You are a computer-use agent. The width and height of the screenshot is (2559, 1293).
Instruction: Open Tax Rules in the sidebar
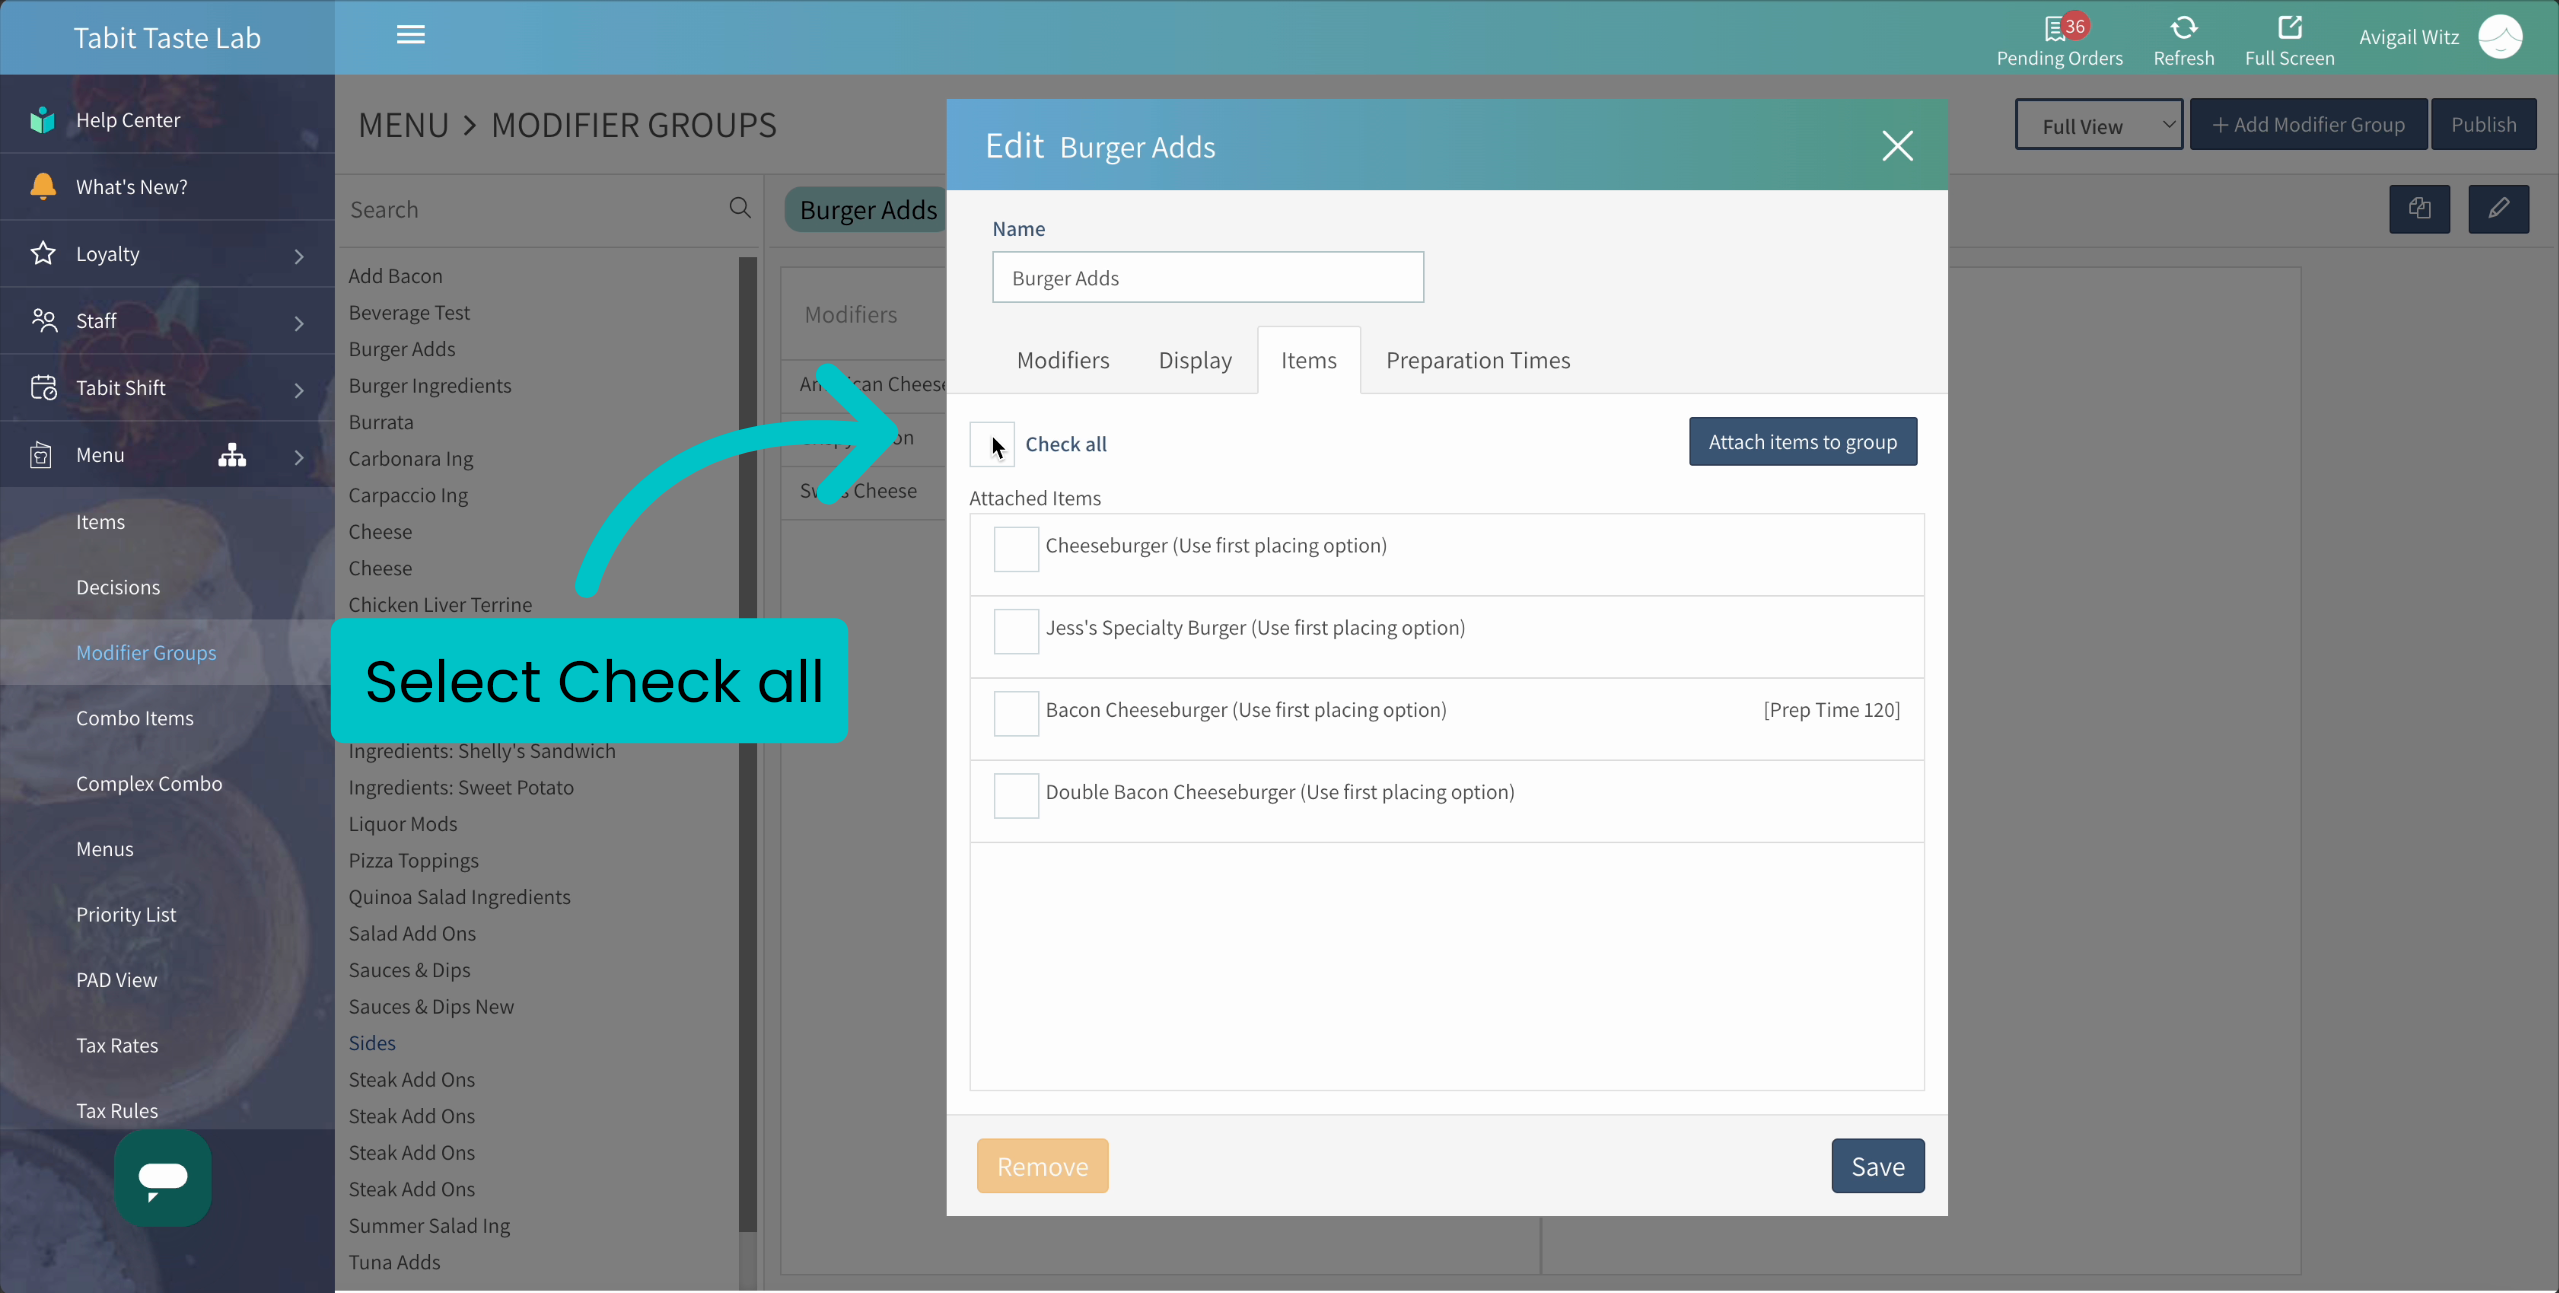[117, 1110]
